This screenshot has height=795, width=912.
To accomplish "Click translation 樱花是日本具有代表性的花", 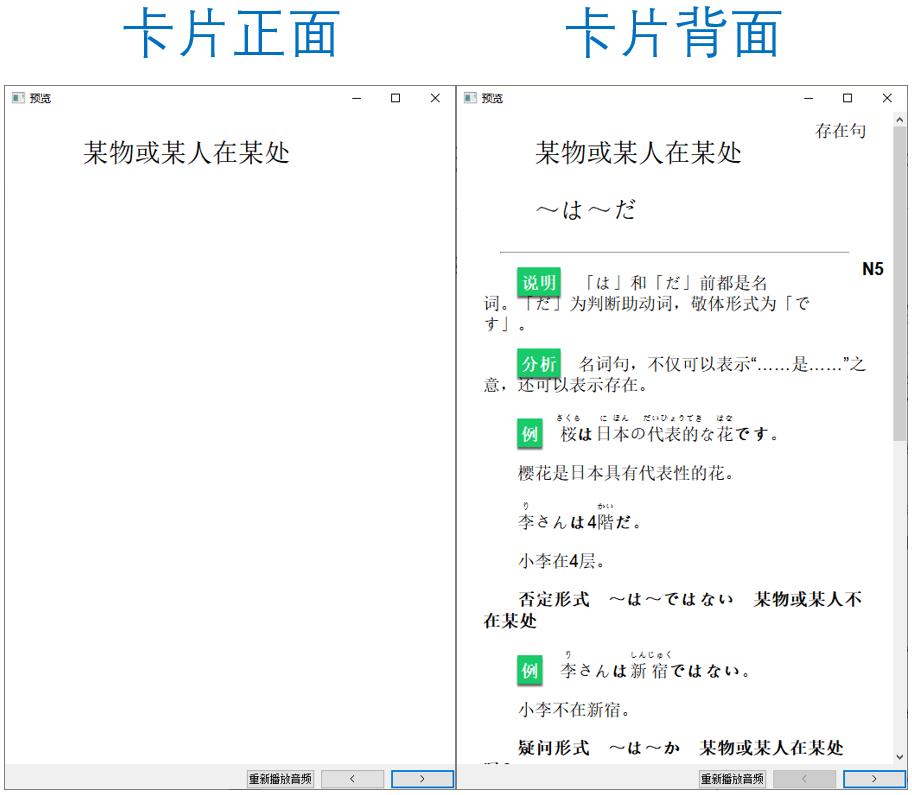I will click(x=626, y=473).
